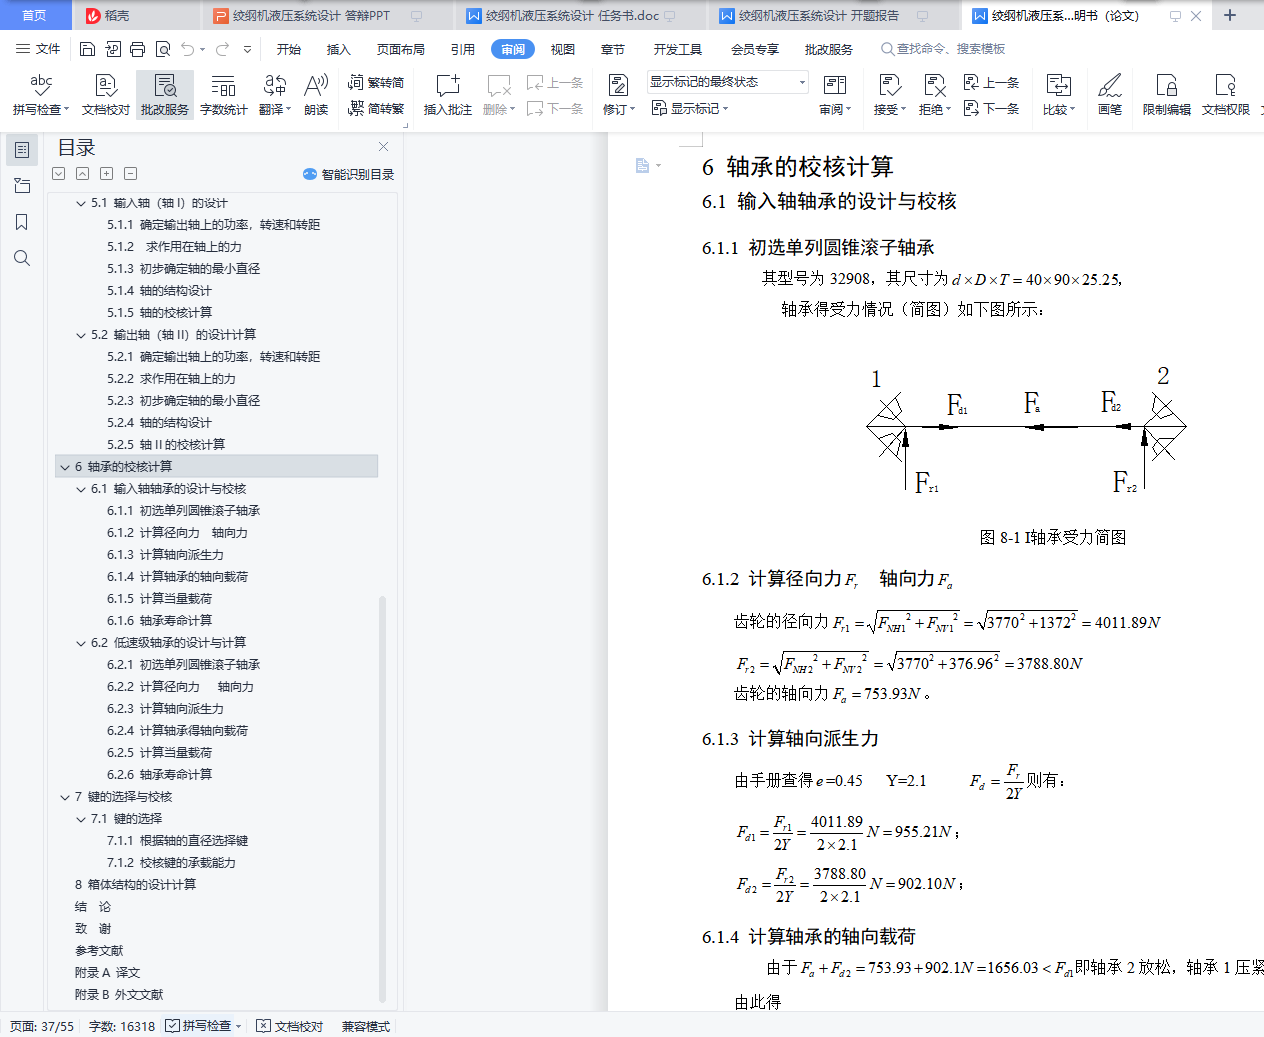This screenshot has height=1037, width=1264.
Task: Collapse the 7.1 键的选择 node
Action: coord(81,819)
